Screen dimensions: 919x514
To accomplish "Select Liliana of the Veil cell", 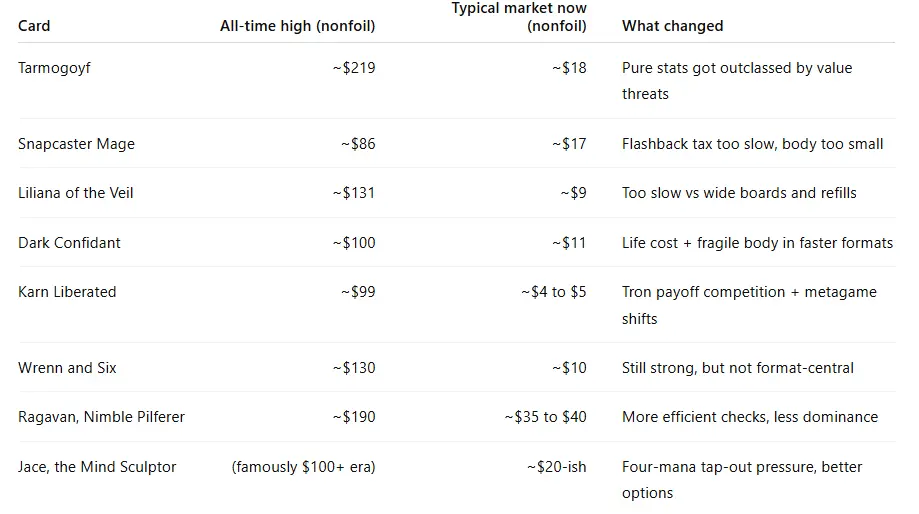I will tap(75, 193).
